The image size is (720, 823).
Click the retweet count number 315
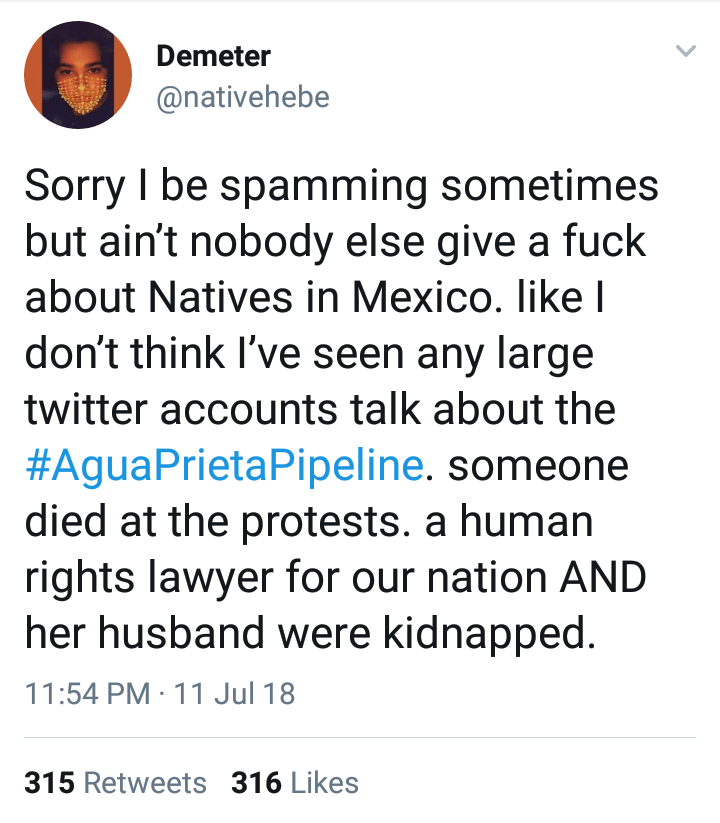[50, 782]
